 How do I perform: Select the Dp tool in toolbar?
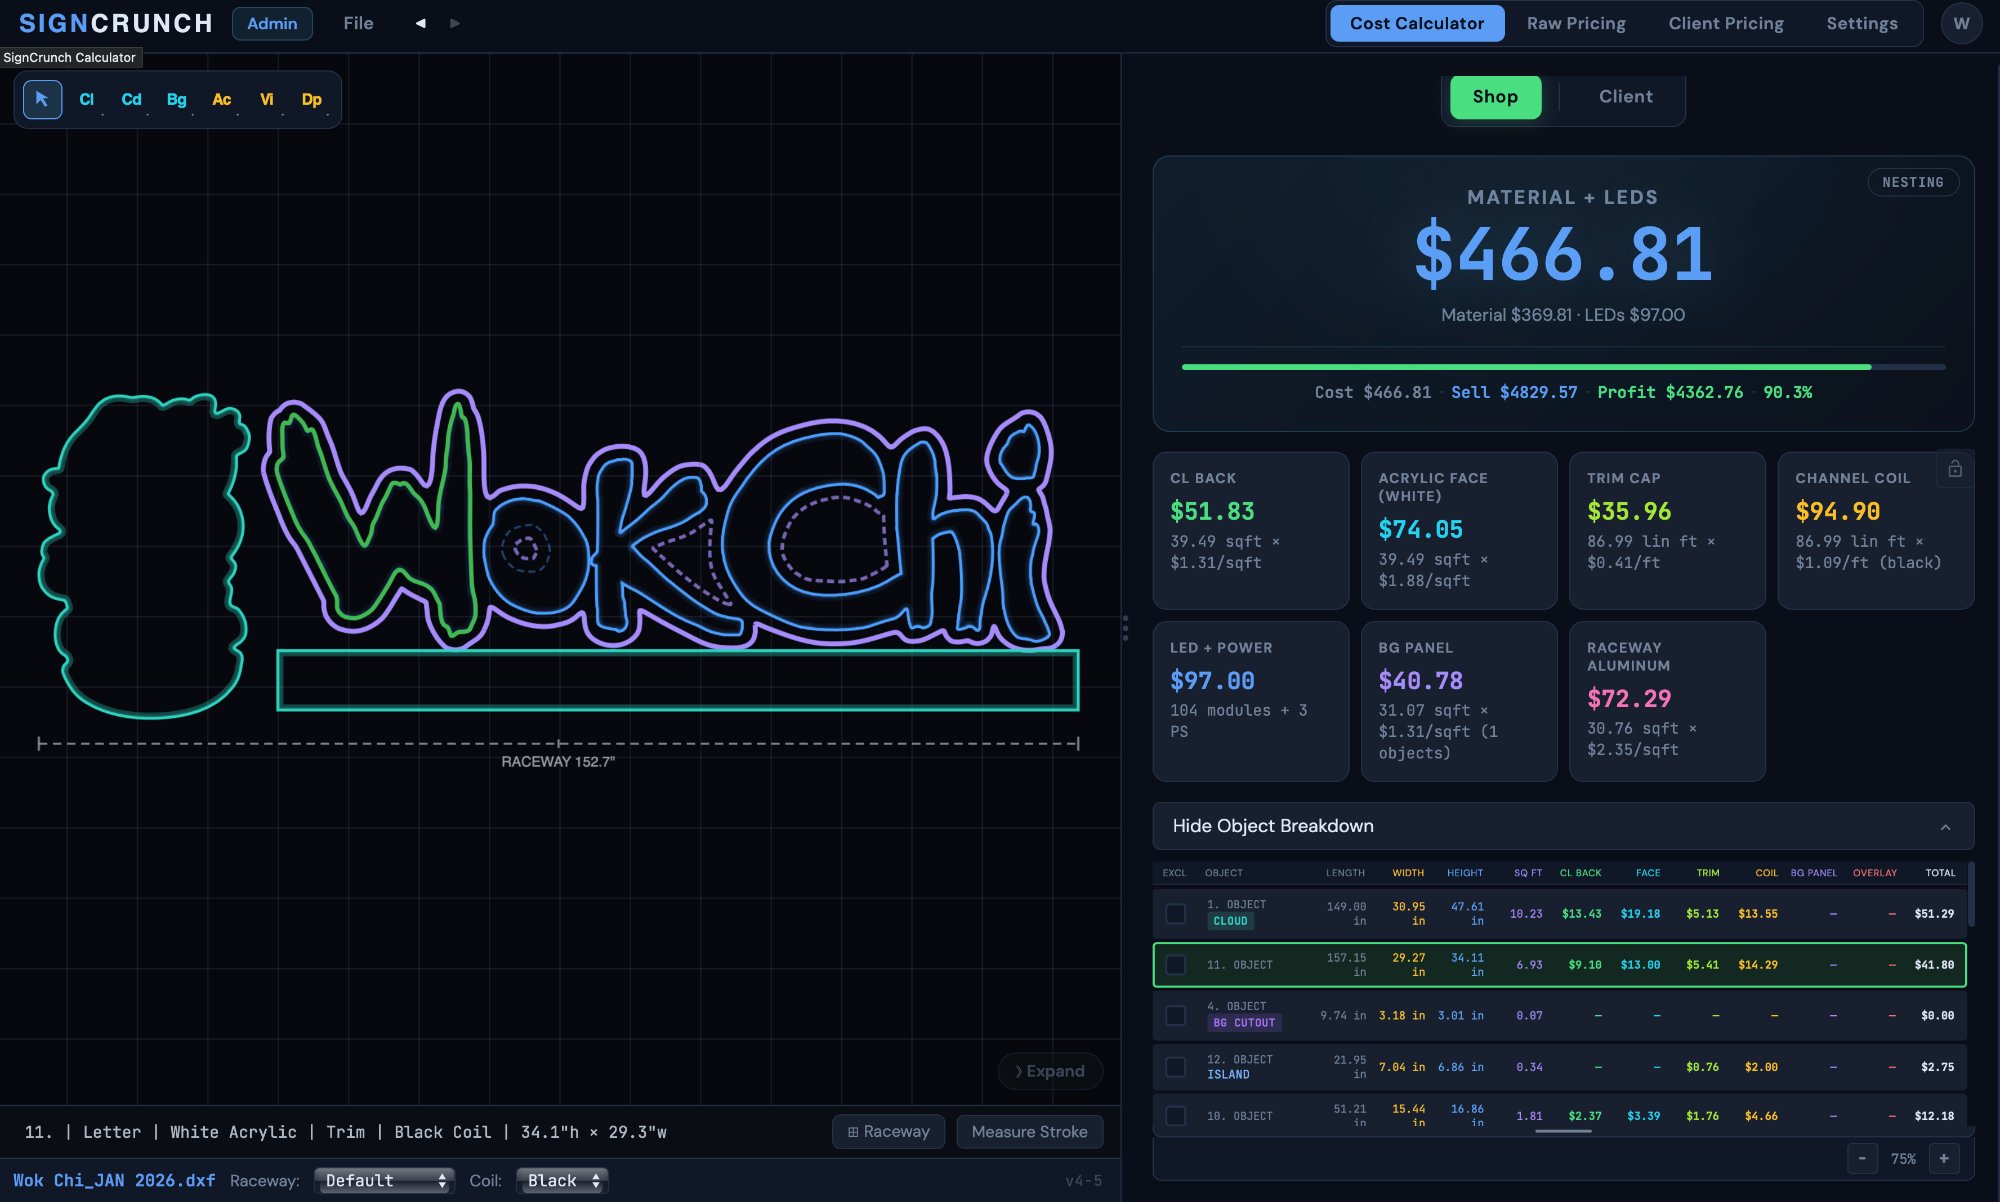click(311, 99)
